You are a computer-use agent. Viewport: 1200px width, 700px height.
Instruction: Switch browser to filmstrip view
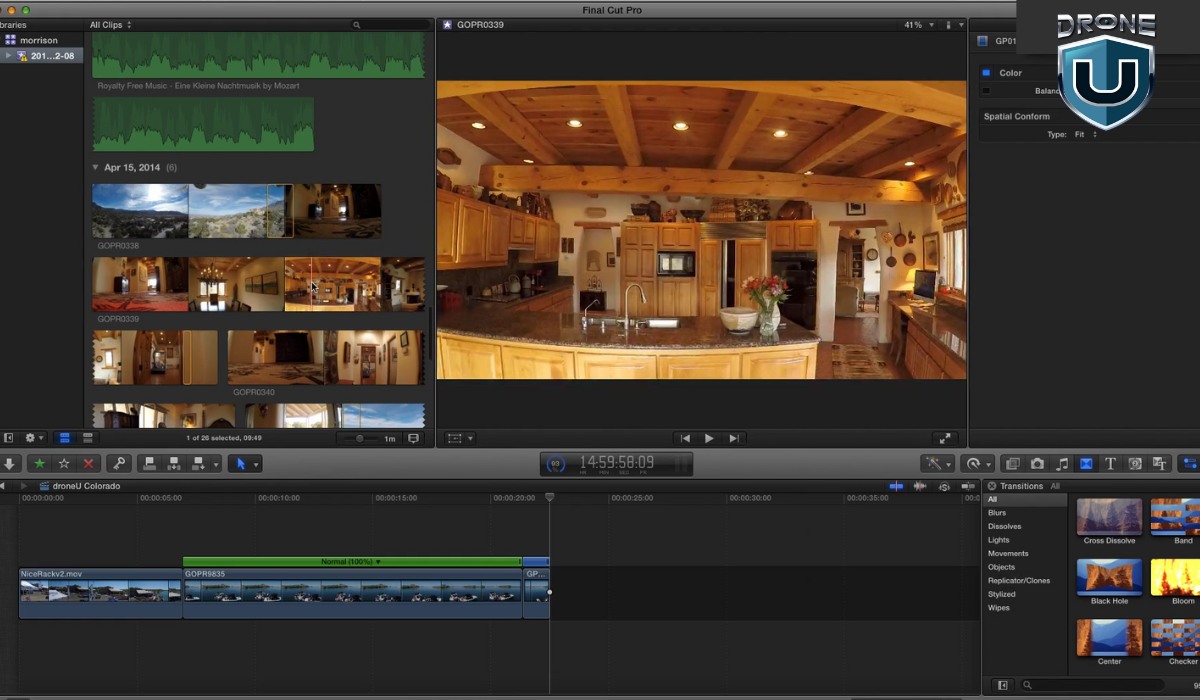[x=65, y=438]
